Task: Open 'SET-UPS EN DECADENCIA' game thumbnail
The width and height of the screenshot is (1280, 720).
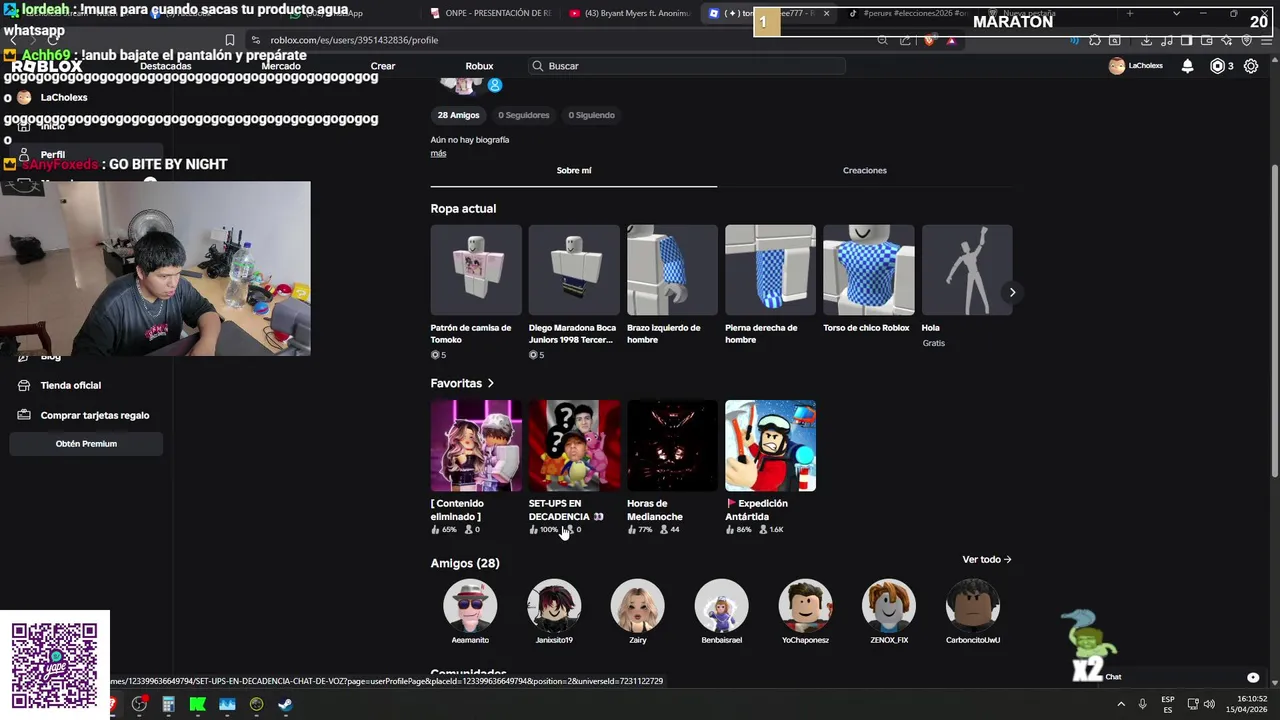Action: [x=574, y=446]
